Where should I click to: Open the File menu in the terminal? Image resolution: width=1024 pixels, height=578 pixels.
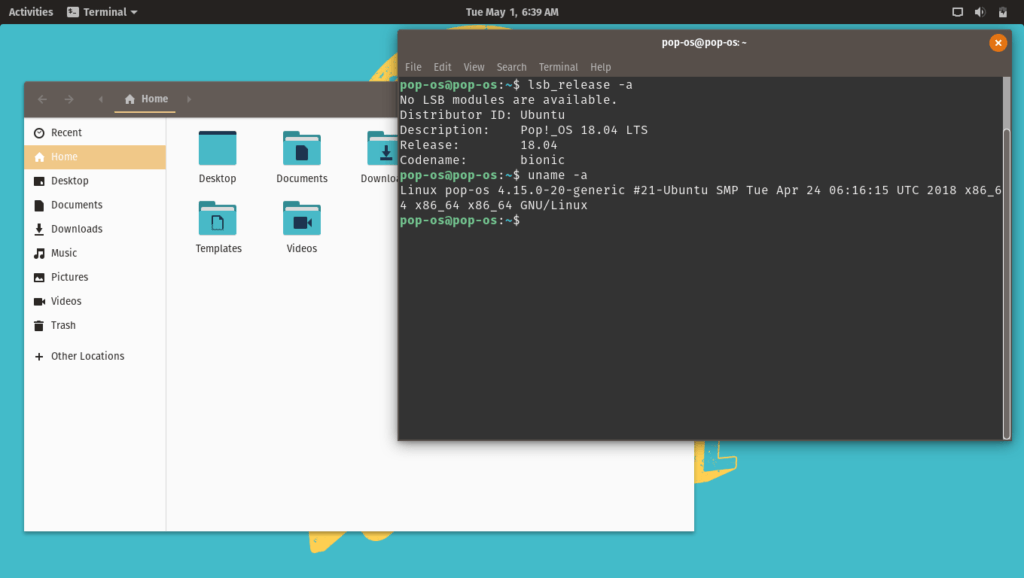pyautogui.click(x=413, y=66)
